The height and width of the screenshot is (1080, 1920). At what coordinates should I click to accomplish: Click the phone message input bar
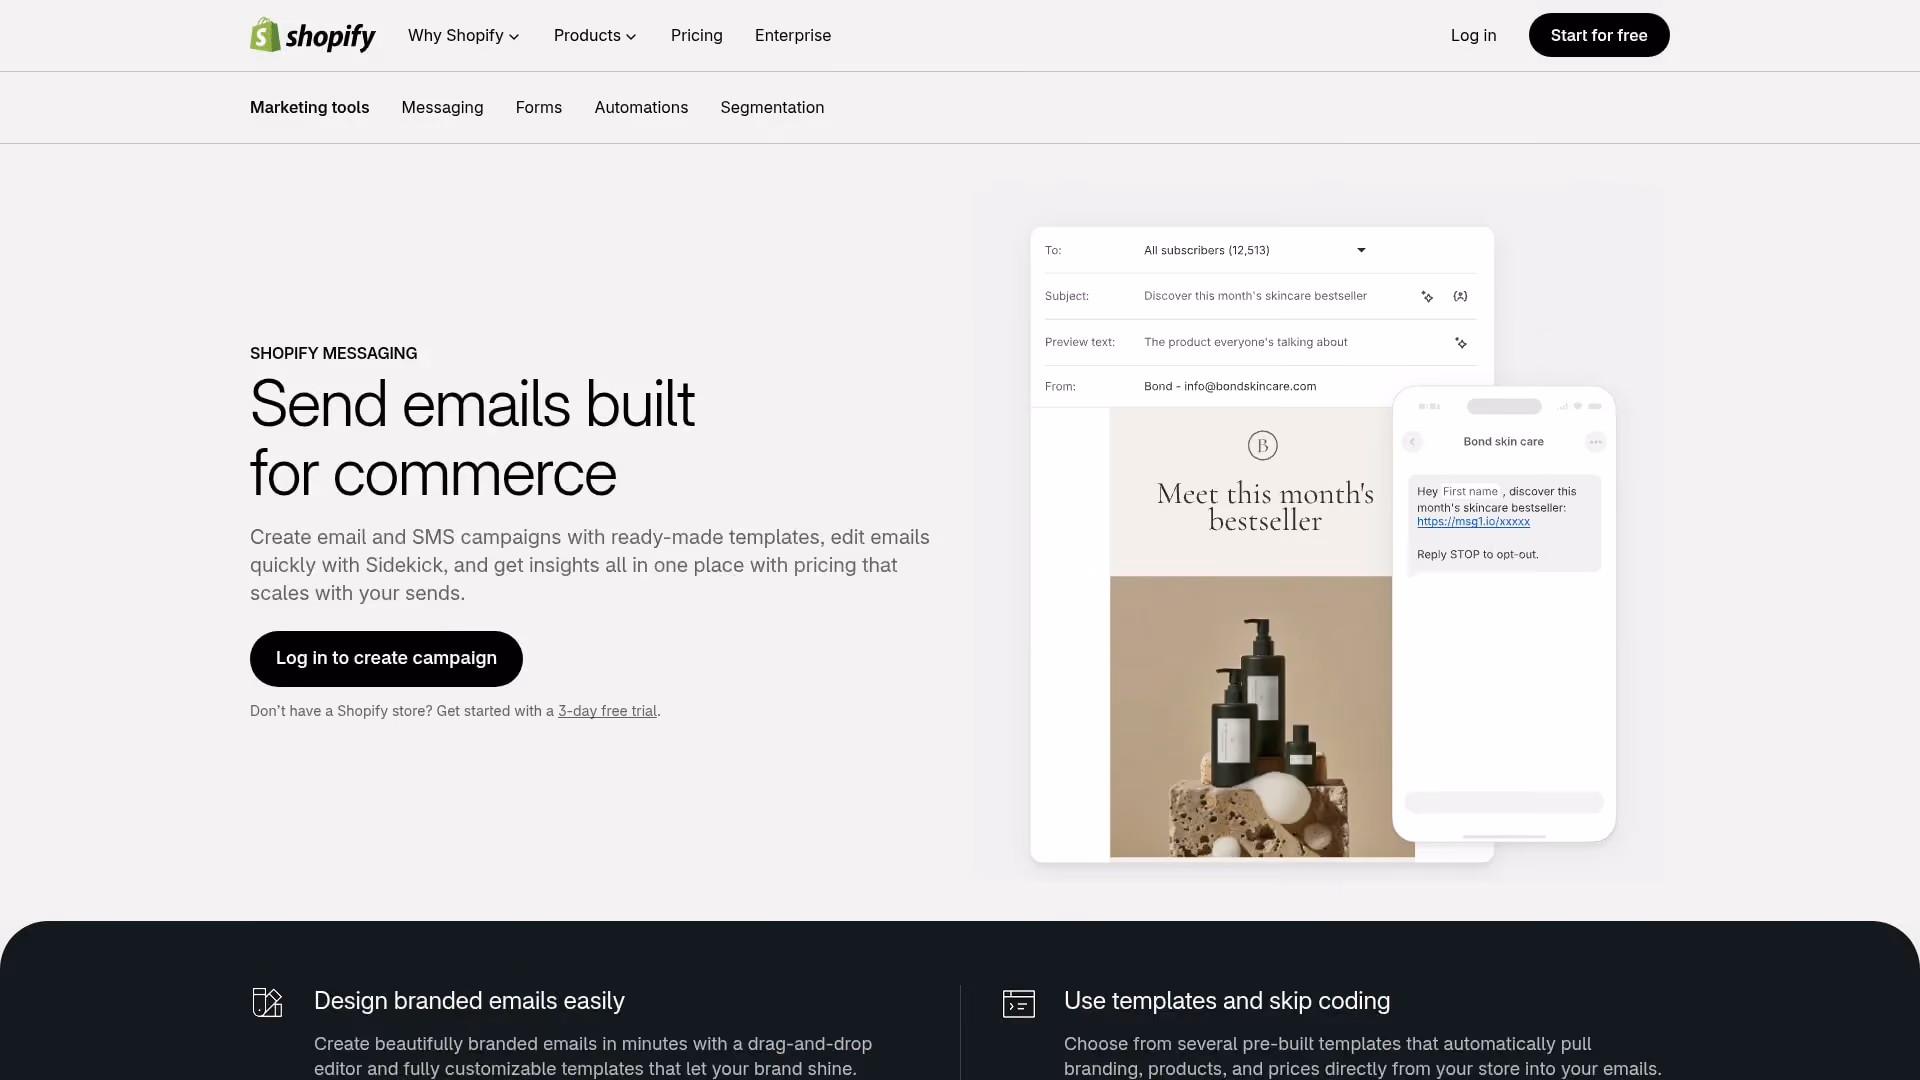tap(1504, 802)
